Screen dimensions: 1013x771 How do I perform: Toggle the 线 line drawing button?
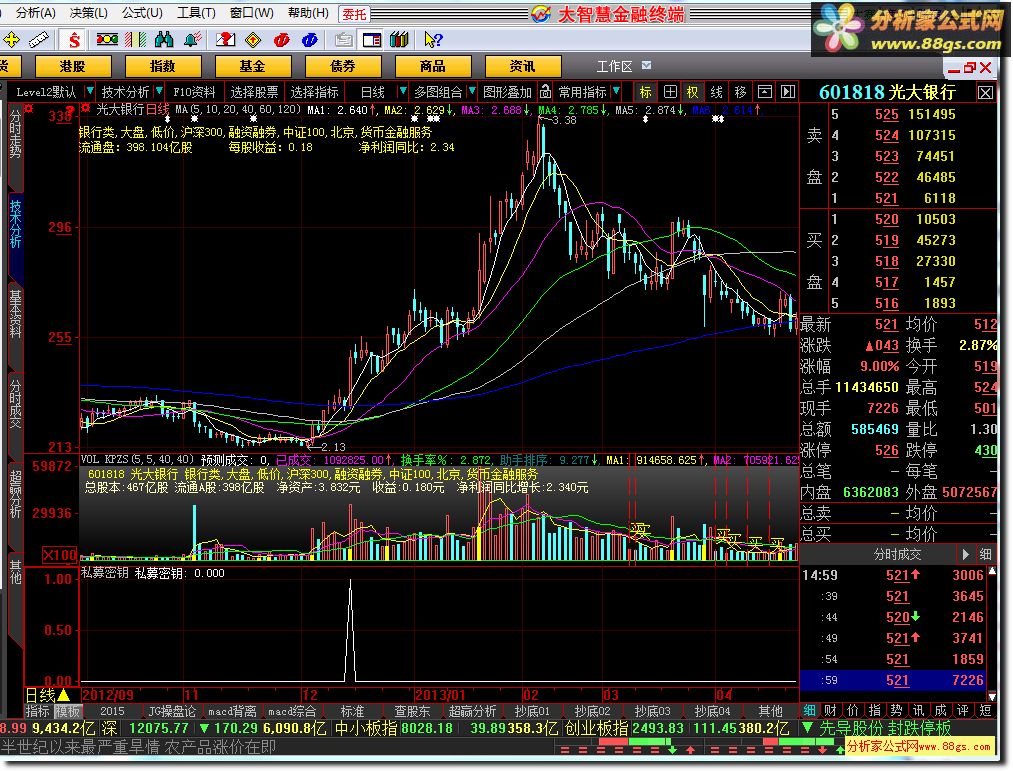pos(716,92)
